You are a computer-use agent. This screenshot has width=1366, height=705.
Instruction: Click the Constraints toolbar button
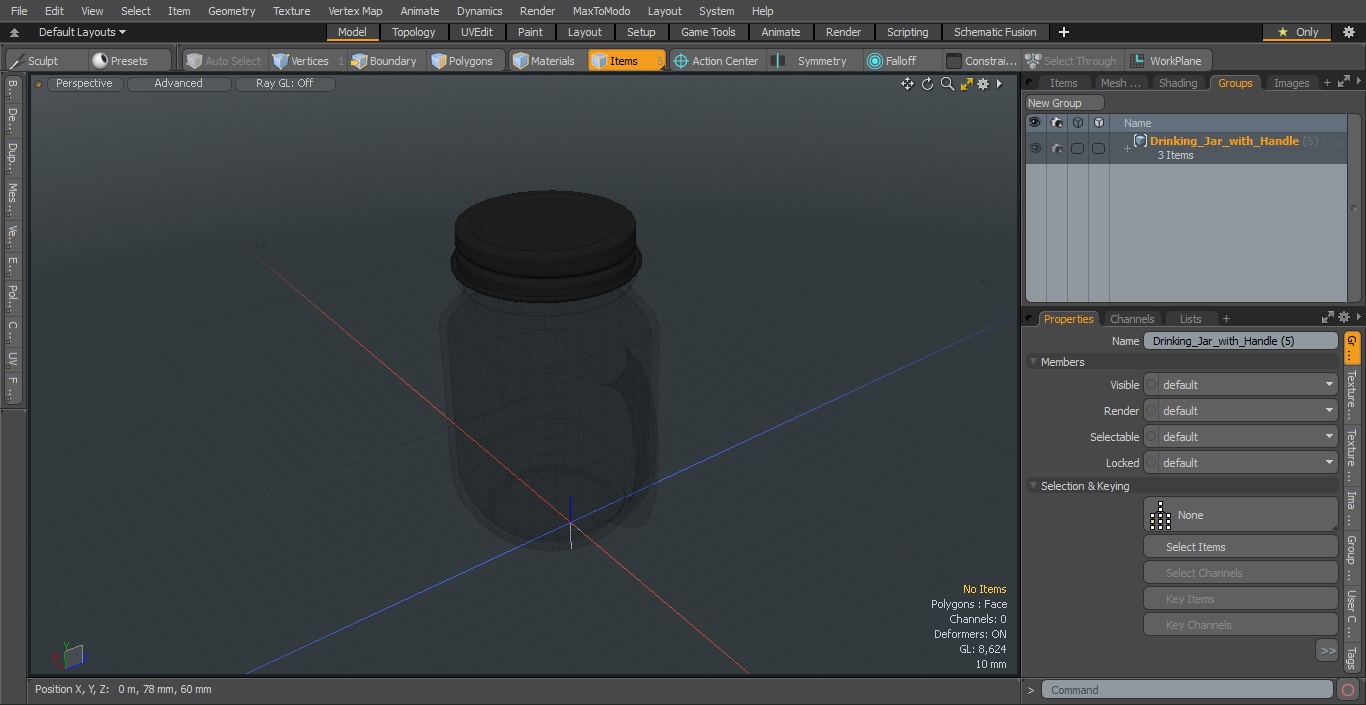click(981, 61)
